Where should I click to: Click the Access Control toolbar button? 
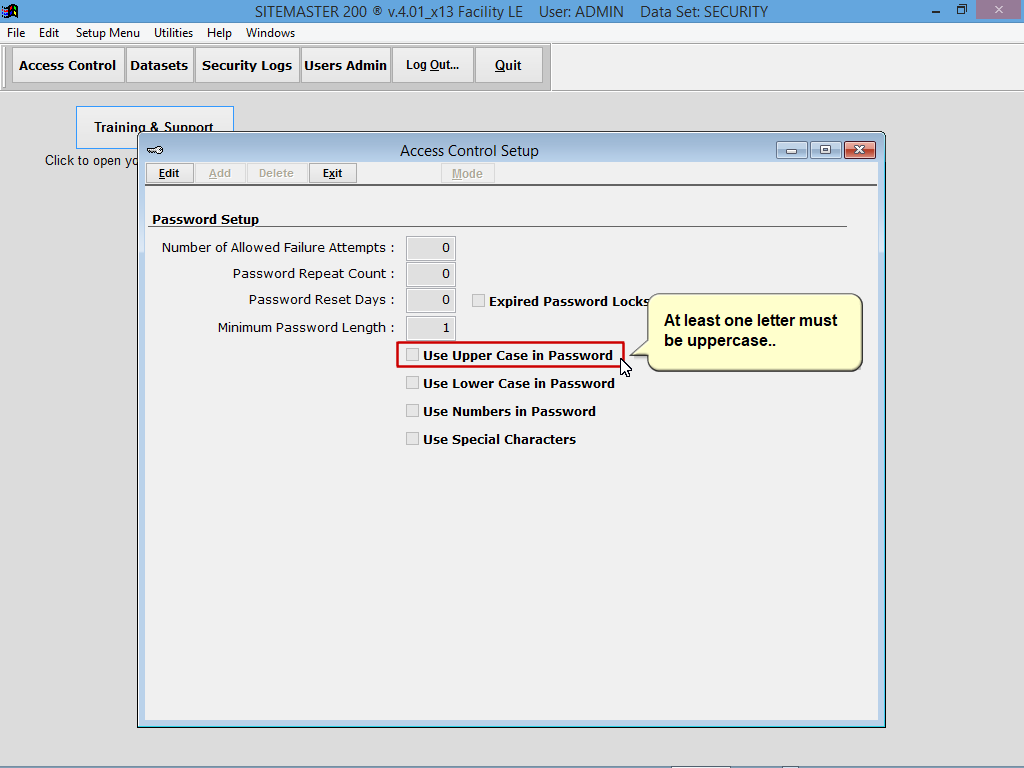67,65
